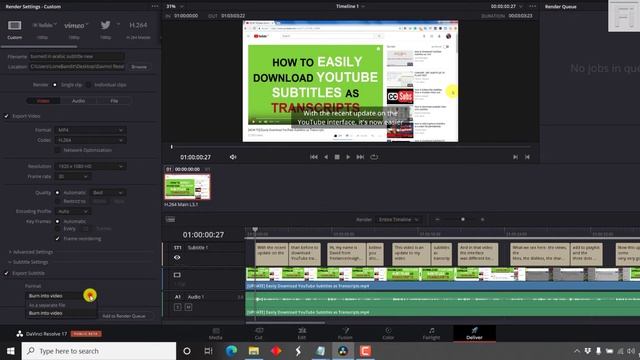Select the Single clip render option
640x360 pixels.
coord(55,85)
